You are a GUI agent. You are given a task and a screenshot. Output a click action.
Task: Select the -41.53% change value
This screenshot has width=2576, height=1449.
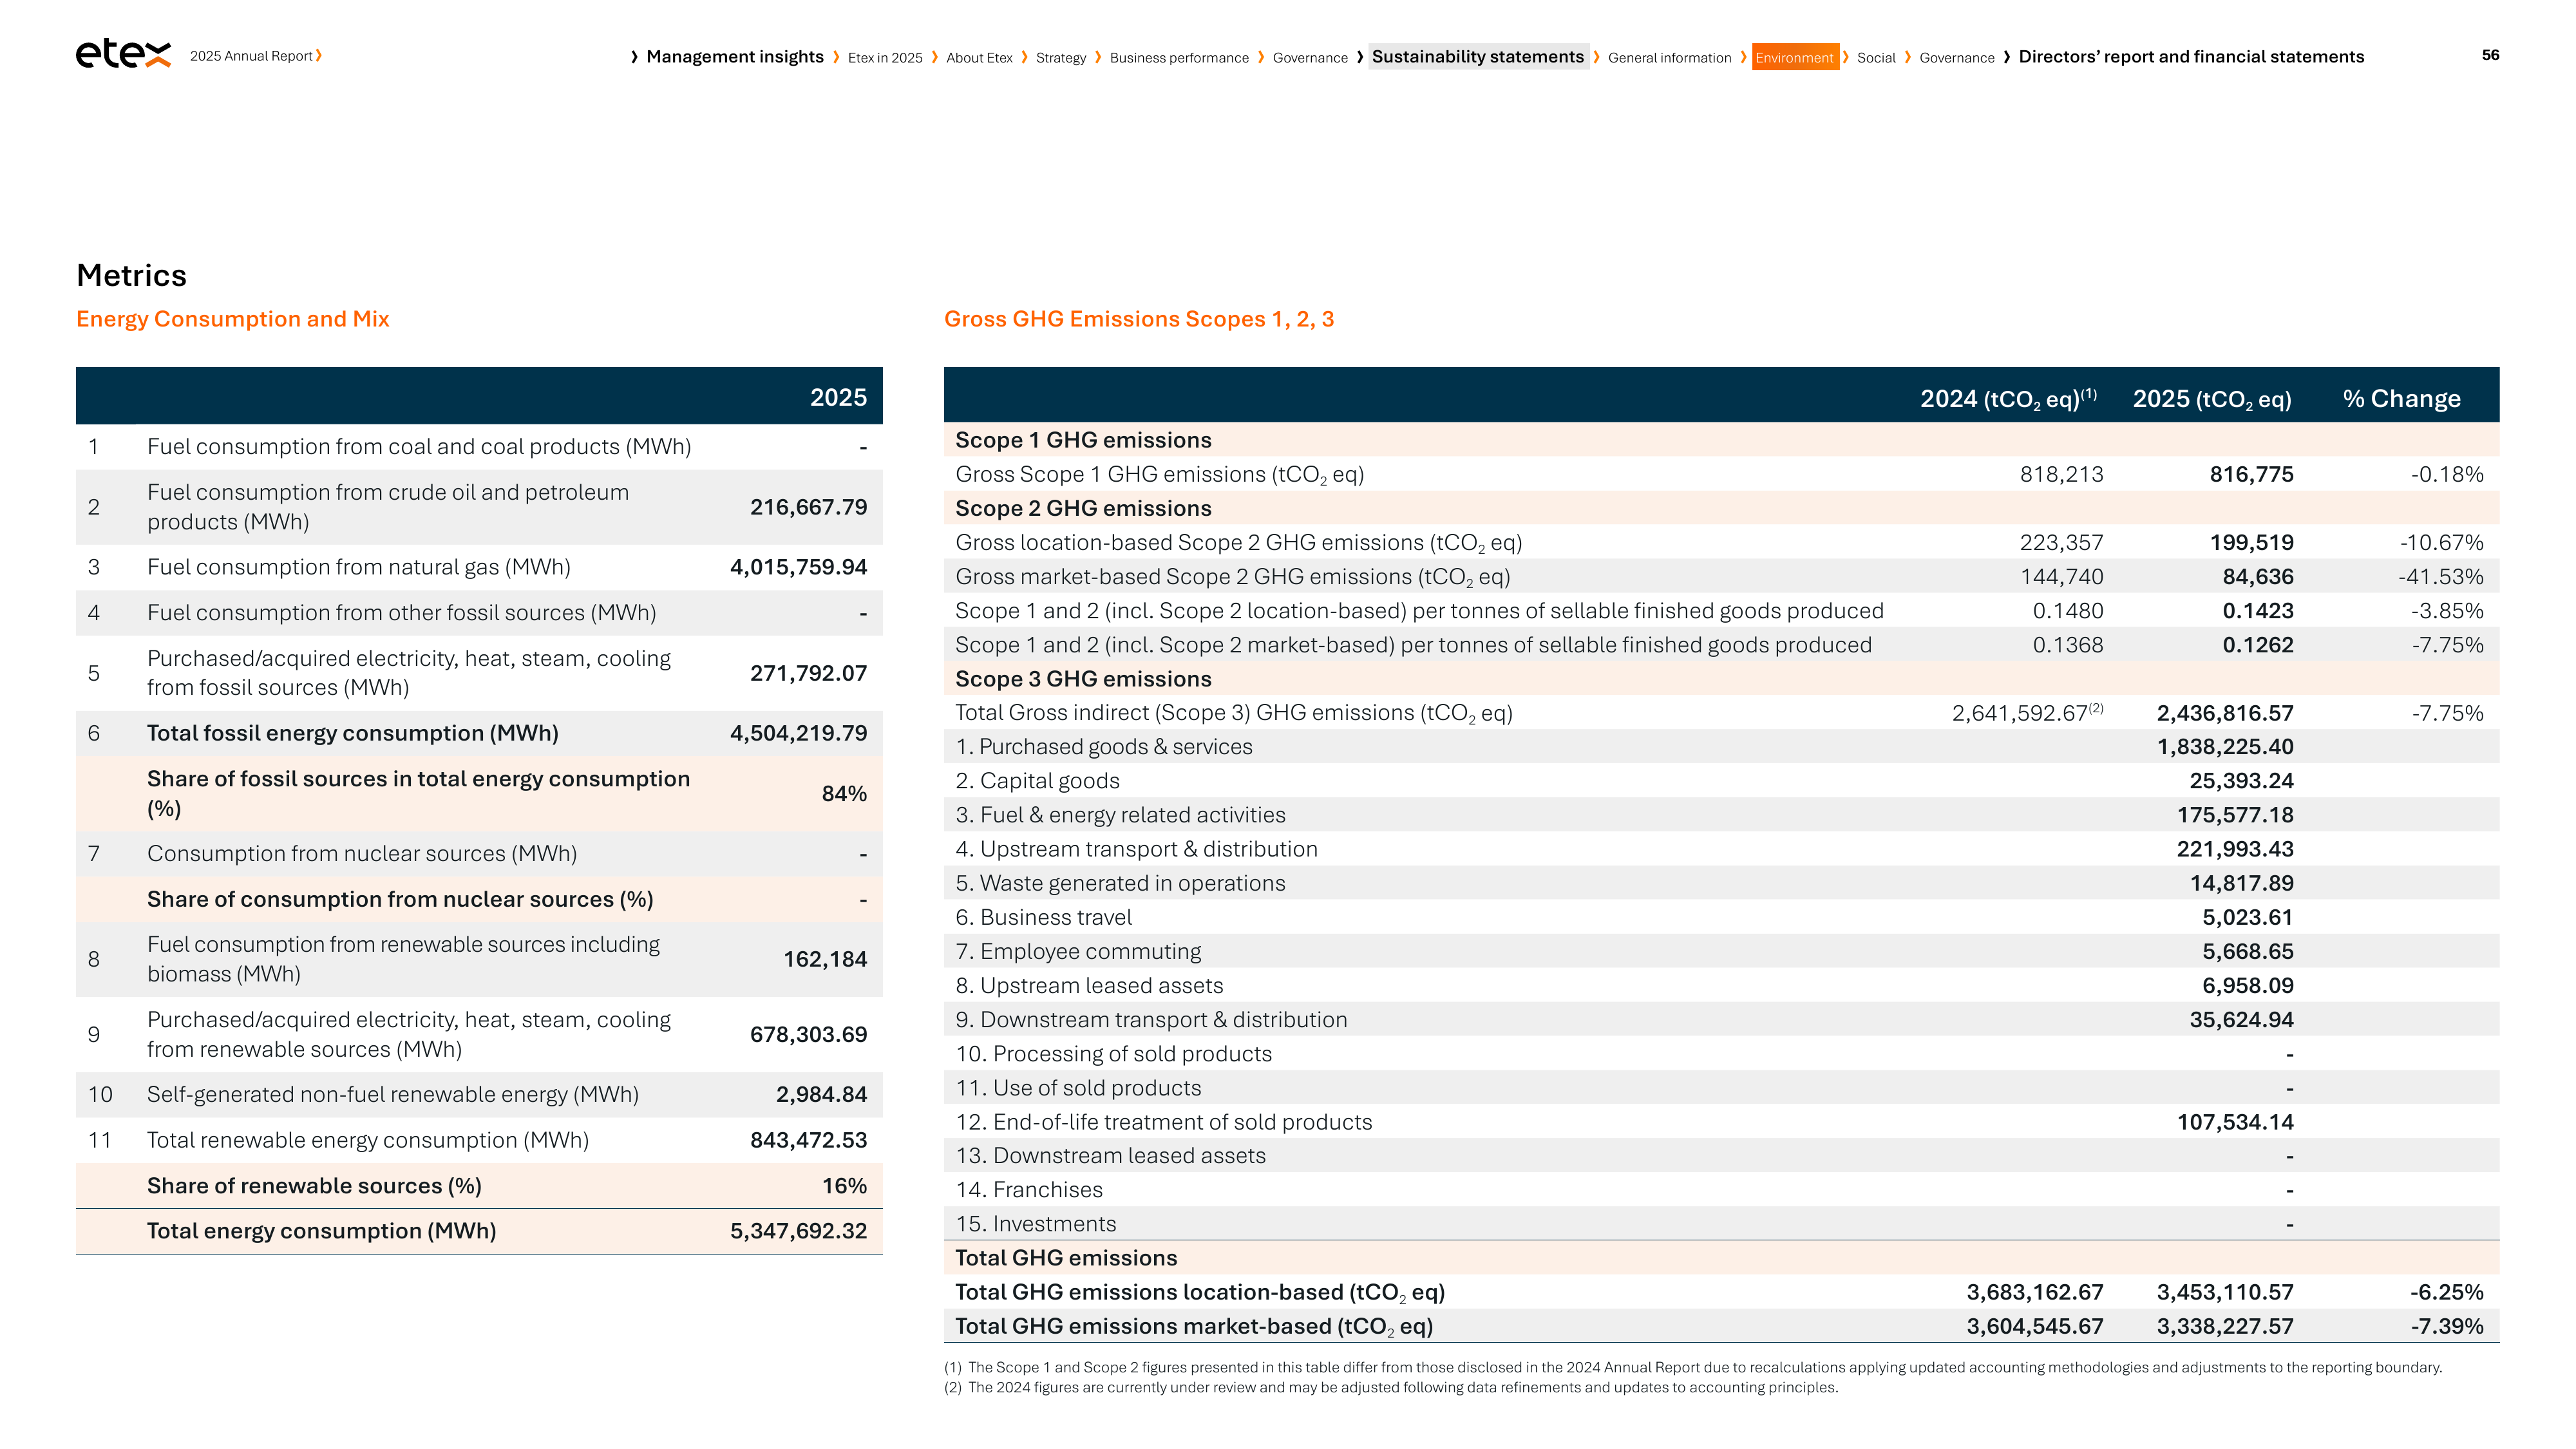[x=2440, y=577]
